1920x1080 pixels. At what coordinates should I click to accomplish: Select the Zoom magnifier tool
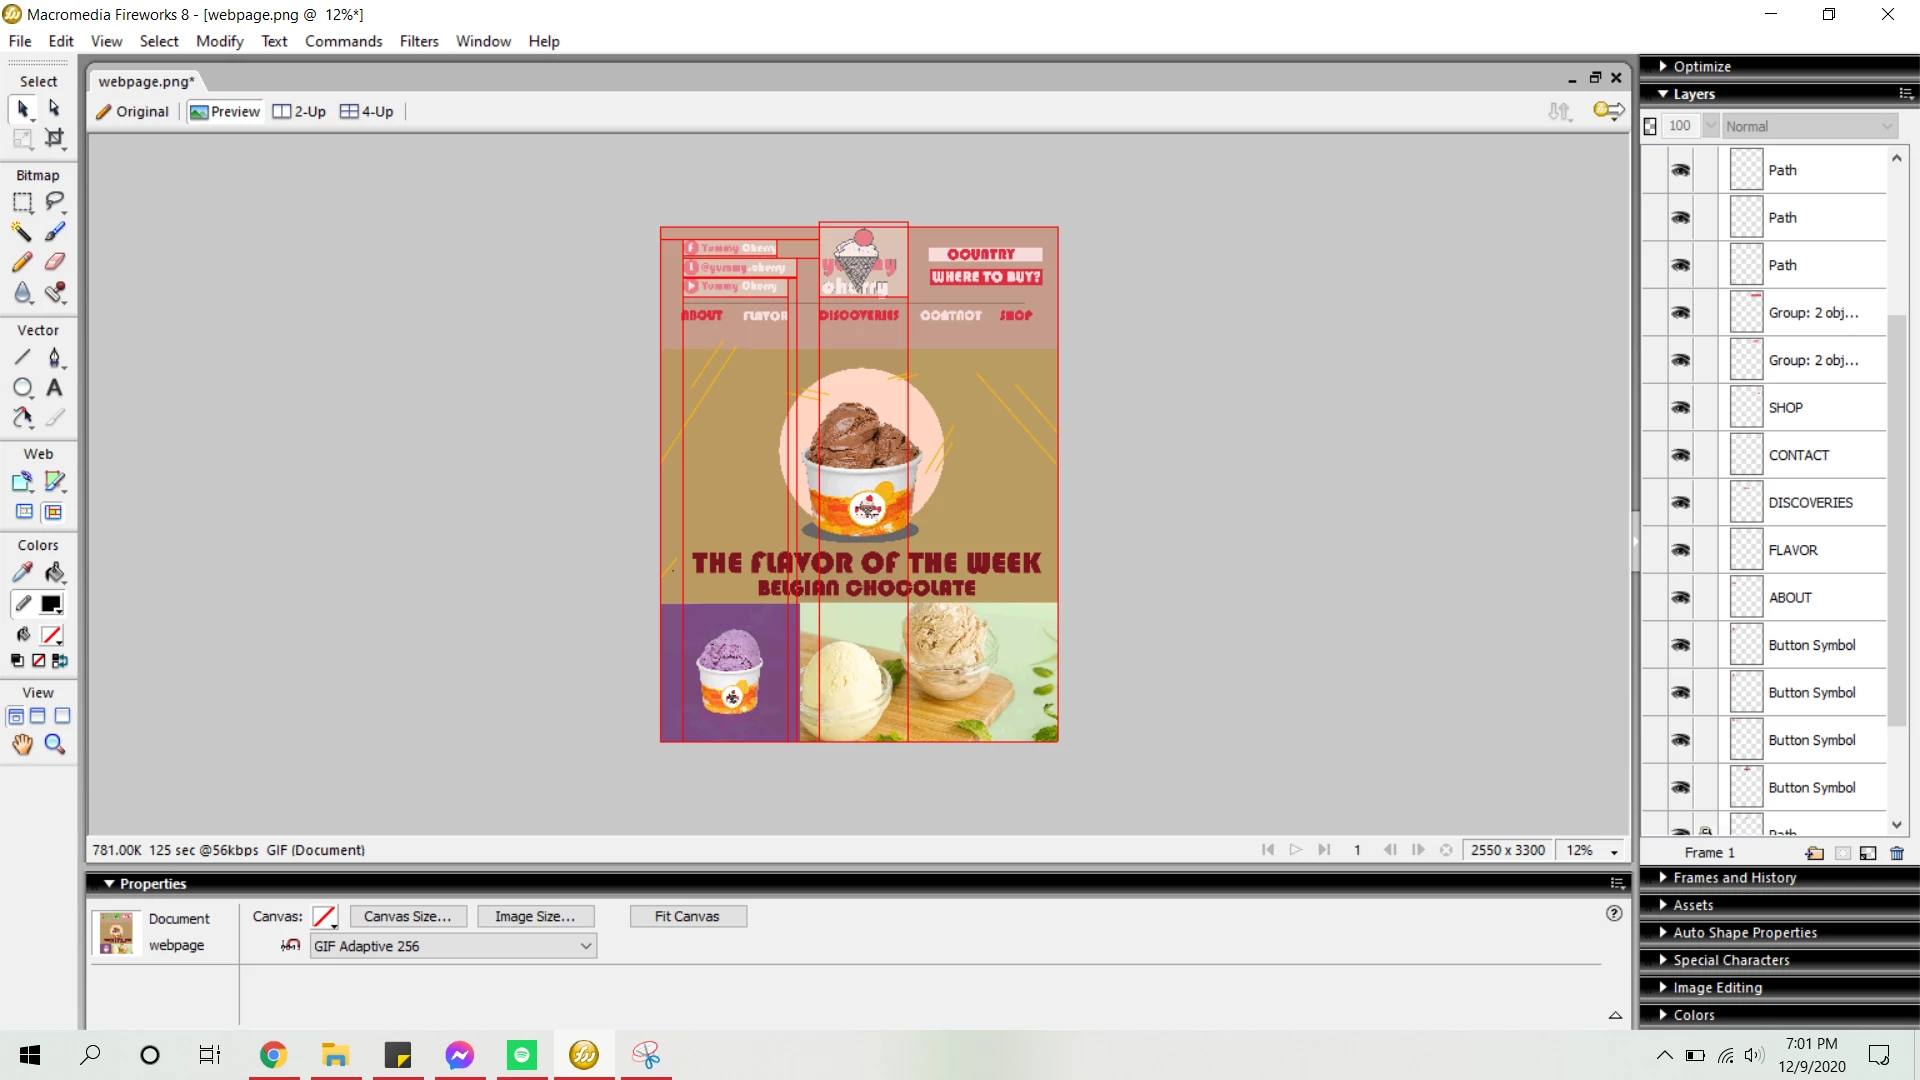[x=54, y=744]
